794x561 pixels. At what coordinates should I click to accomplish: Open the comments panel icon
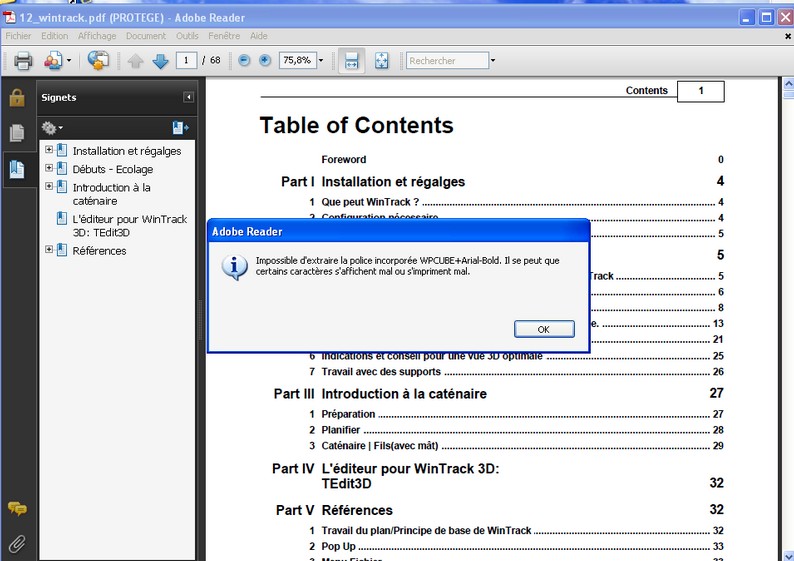17,508
